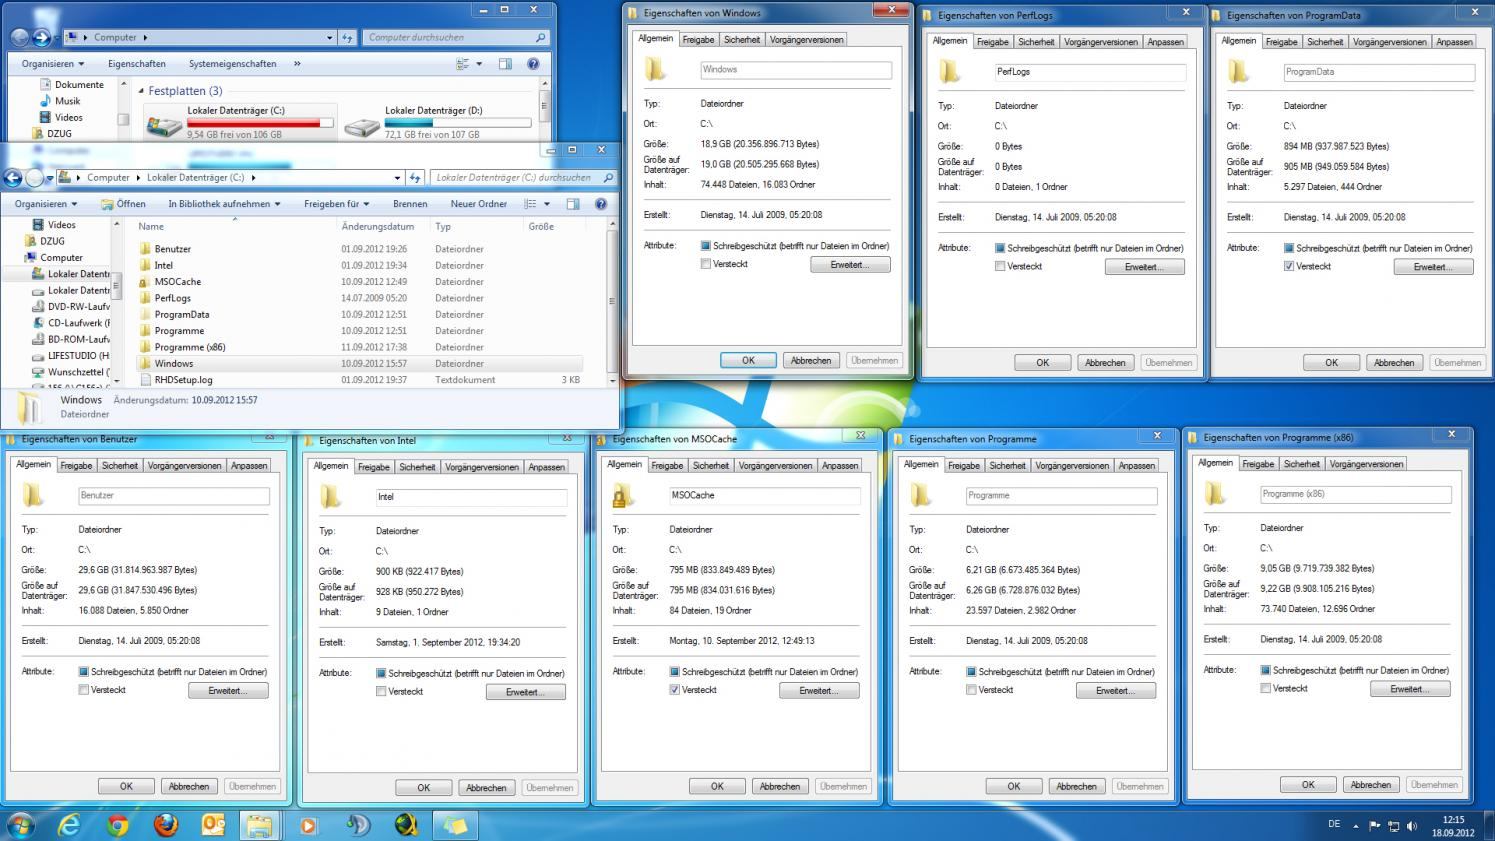1495x841 pixels.
Task: Open Vorgängerversionen tab in ProgramData properties
Action: 1389,42
